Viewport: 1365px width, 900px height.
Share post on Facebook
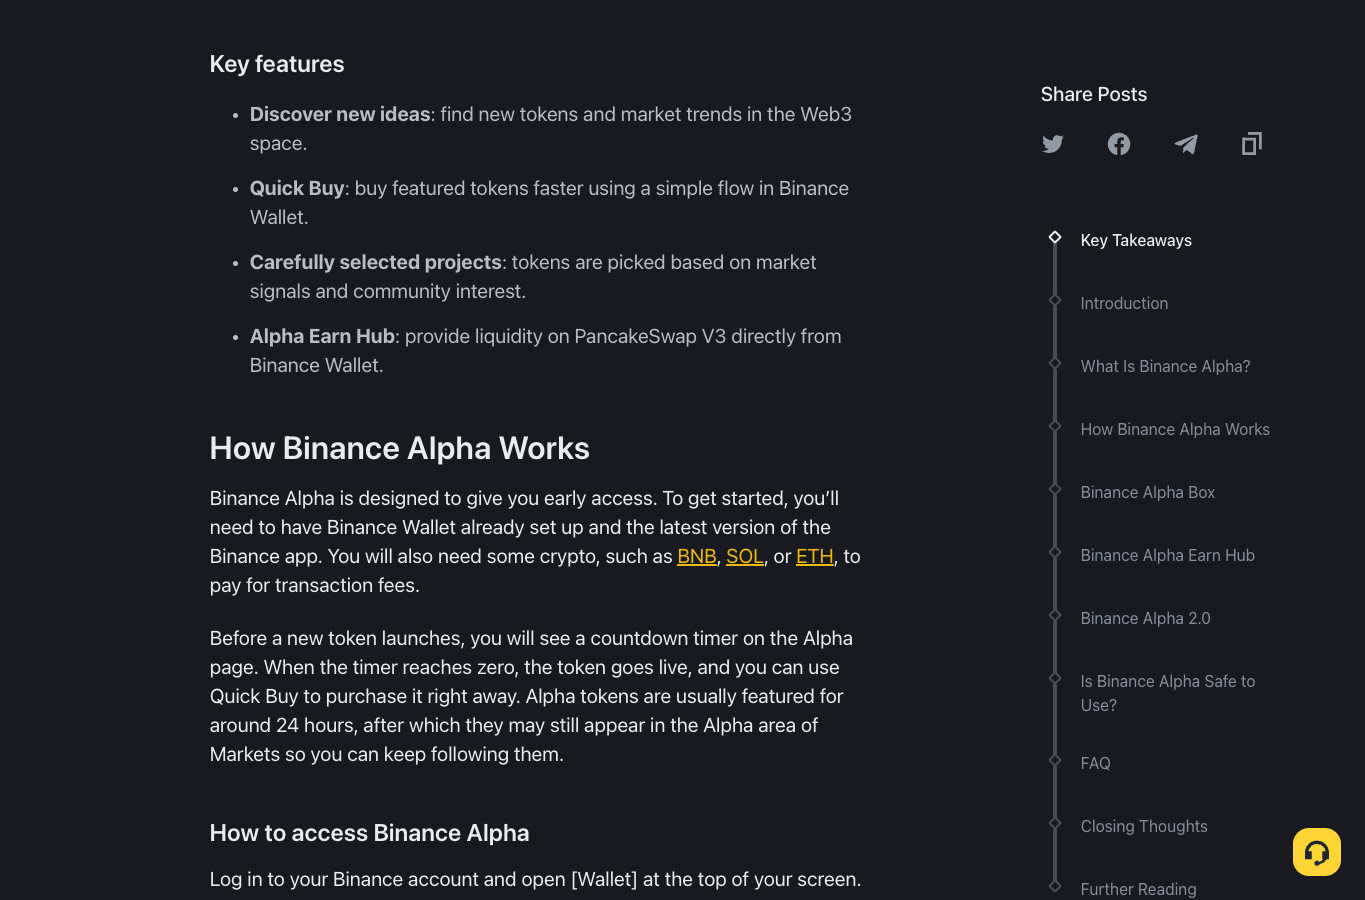tap(1119, 144)
